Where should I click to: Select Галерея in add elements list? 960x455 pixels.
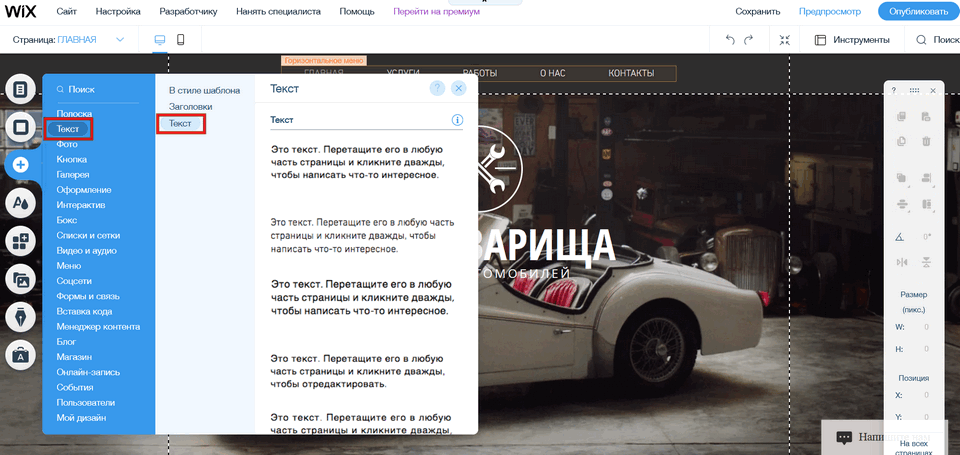72,175
